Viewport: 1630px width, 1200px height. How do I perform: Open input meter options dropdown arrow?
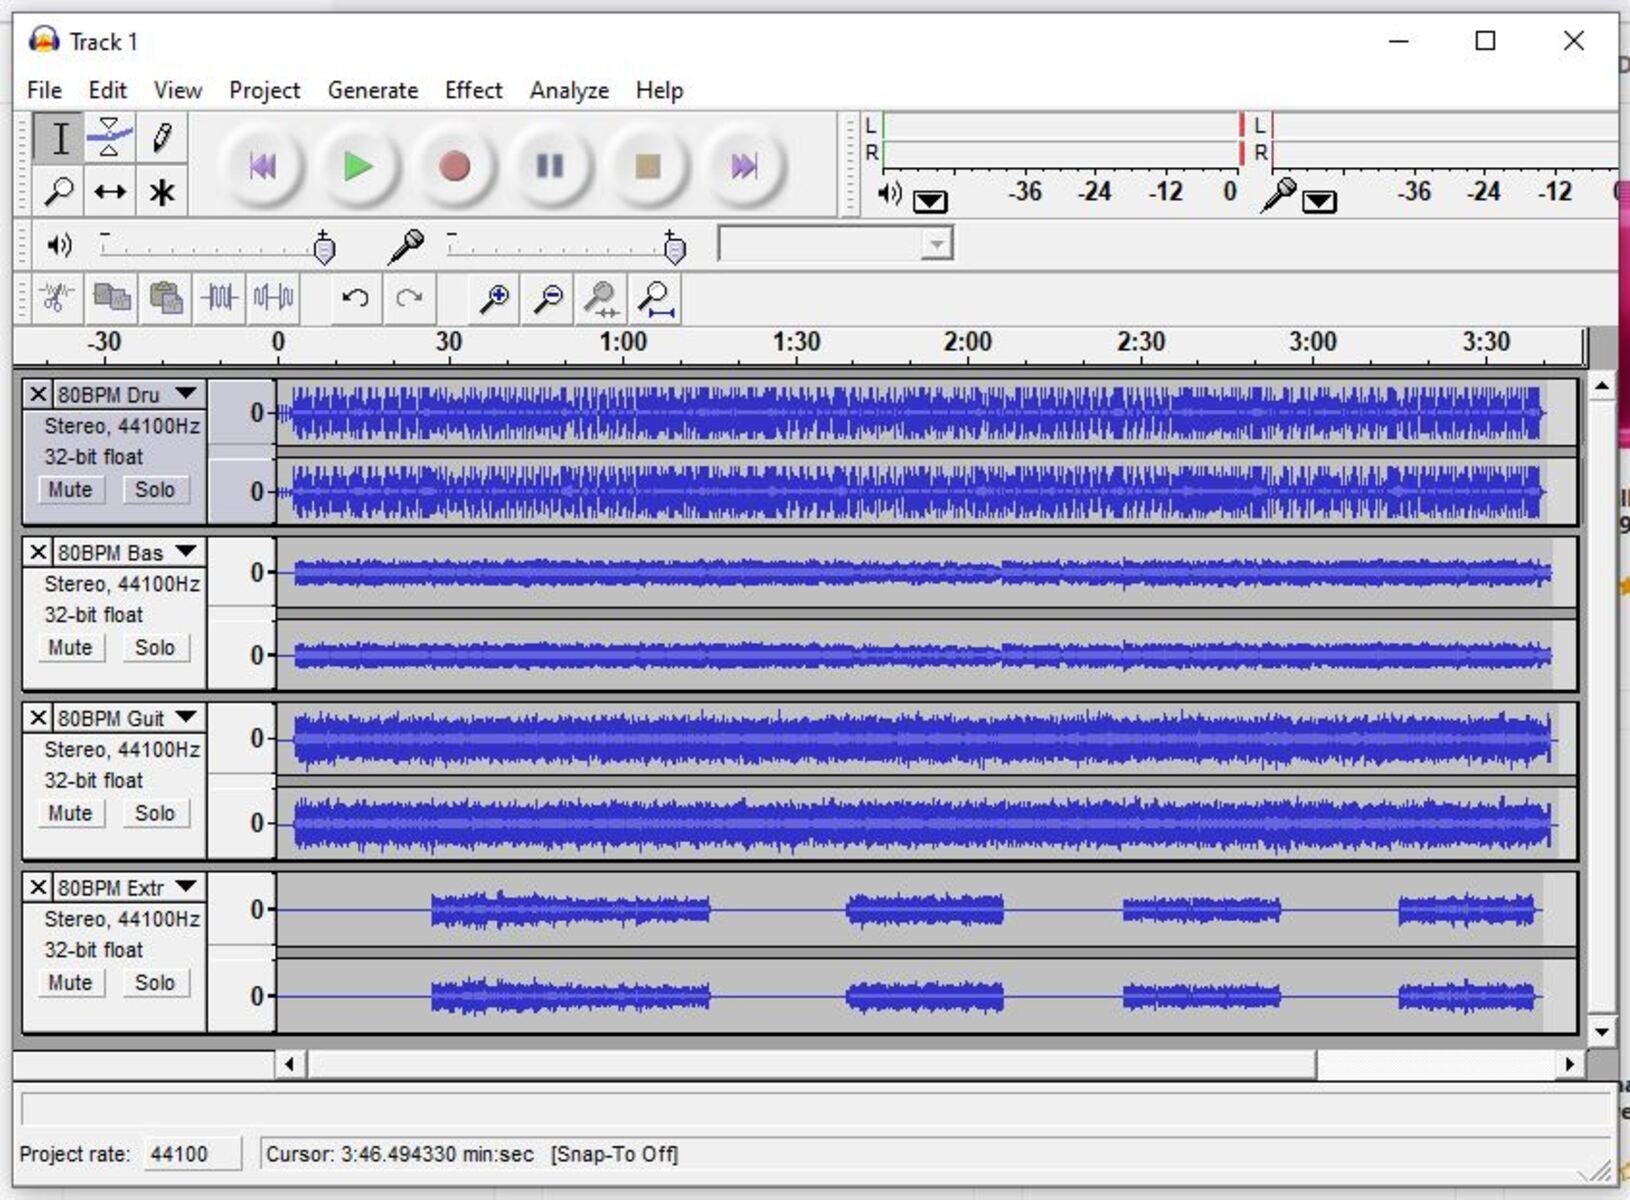tap(1319, 202)
